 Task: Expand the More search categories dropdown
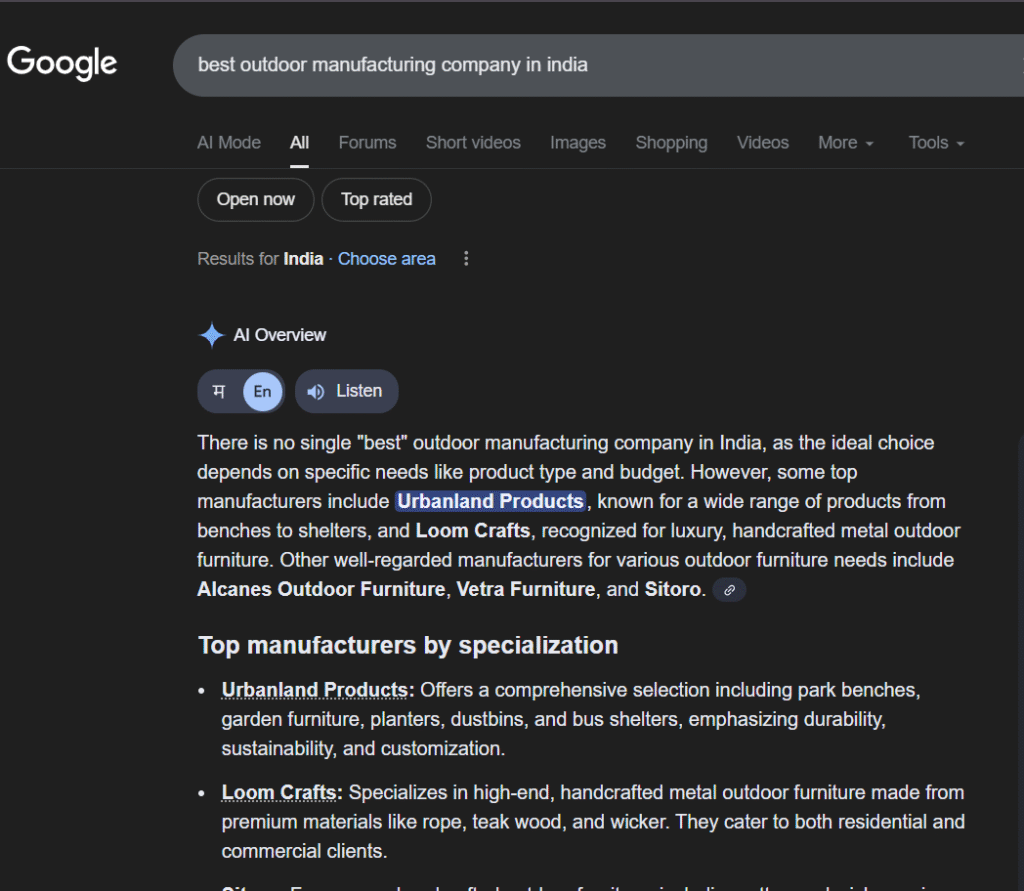coord(845,143)
